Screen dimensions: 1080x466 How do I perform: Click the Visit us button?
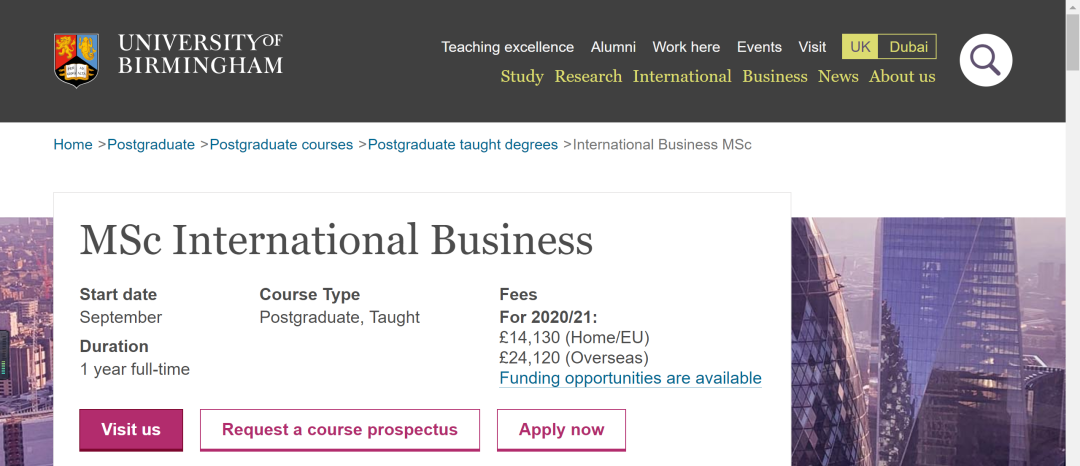[x=131, y=430]
